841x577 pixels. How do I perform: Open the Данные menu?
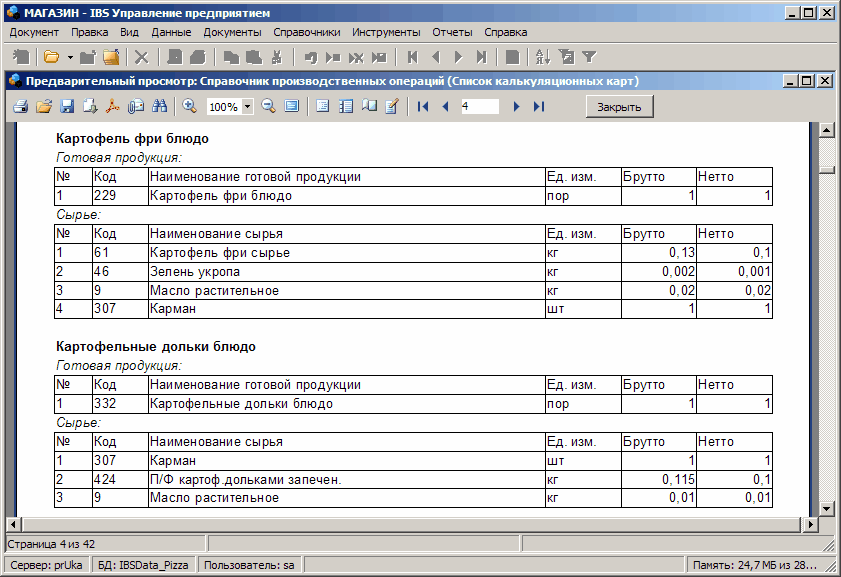point(171,32)
